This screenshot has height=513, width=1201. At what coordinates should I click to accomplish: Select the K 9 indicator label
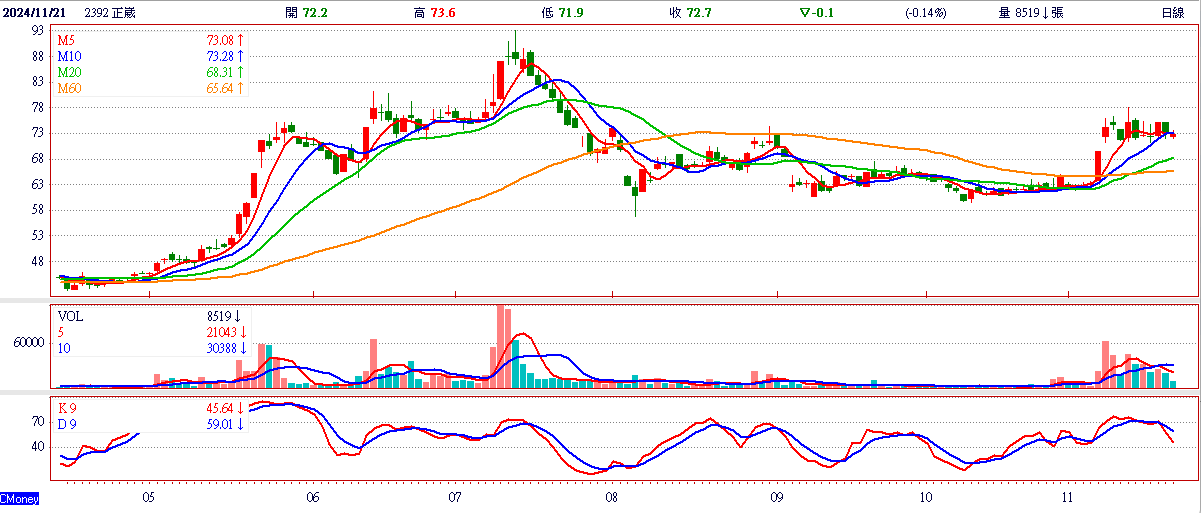tap(67, 408)
